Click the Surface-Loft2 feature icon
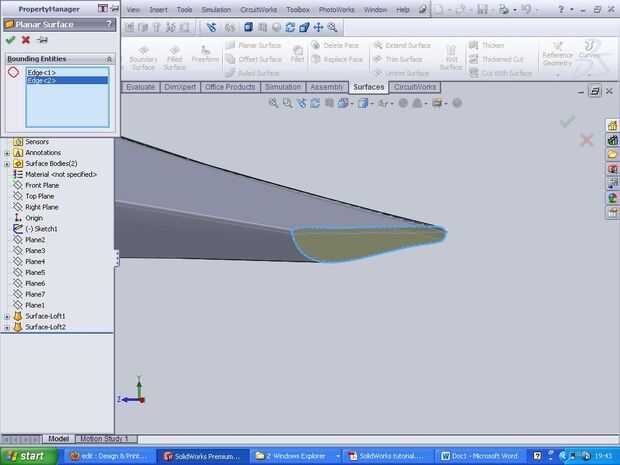Viewport: 620px width, 465px height. pos(18,327)
